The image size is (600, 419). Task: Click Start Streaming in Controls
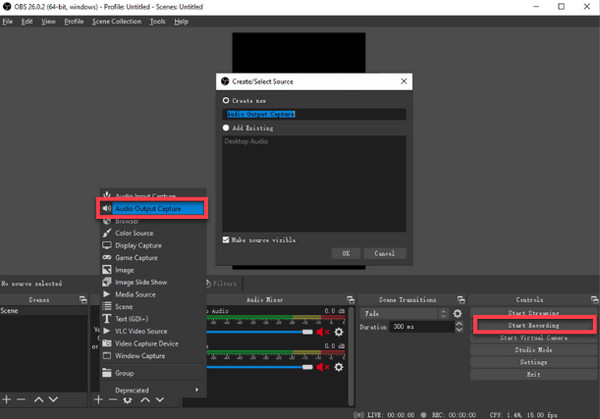(533, 313)
